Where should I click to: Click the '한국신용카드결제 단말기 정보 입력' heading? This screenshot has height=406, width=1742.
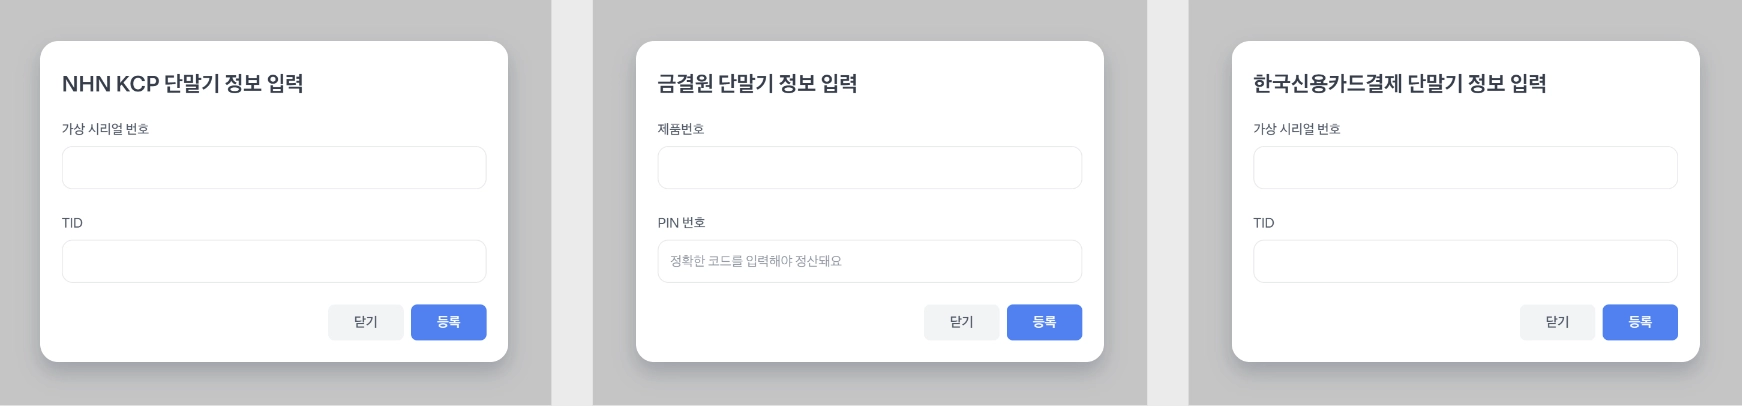click(x=1399, y=84)
